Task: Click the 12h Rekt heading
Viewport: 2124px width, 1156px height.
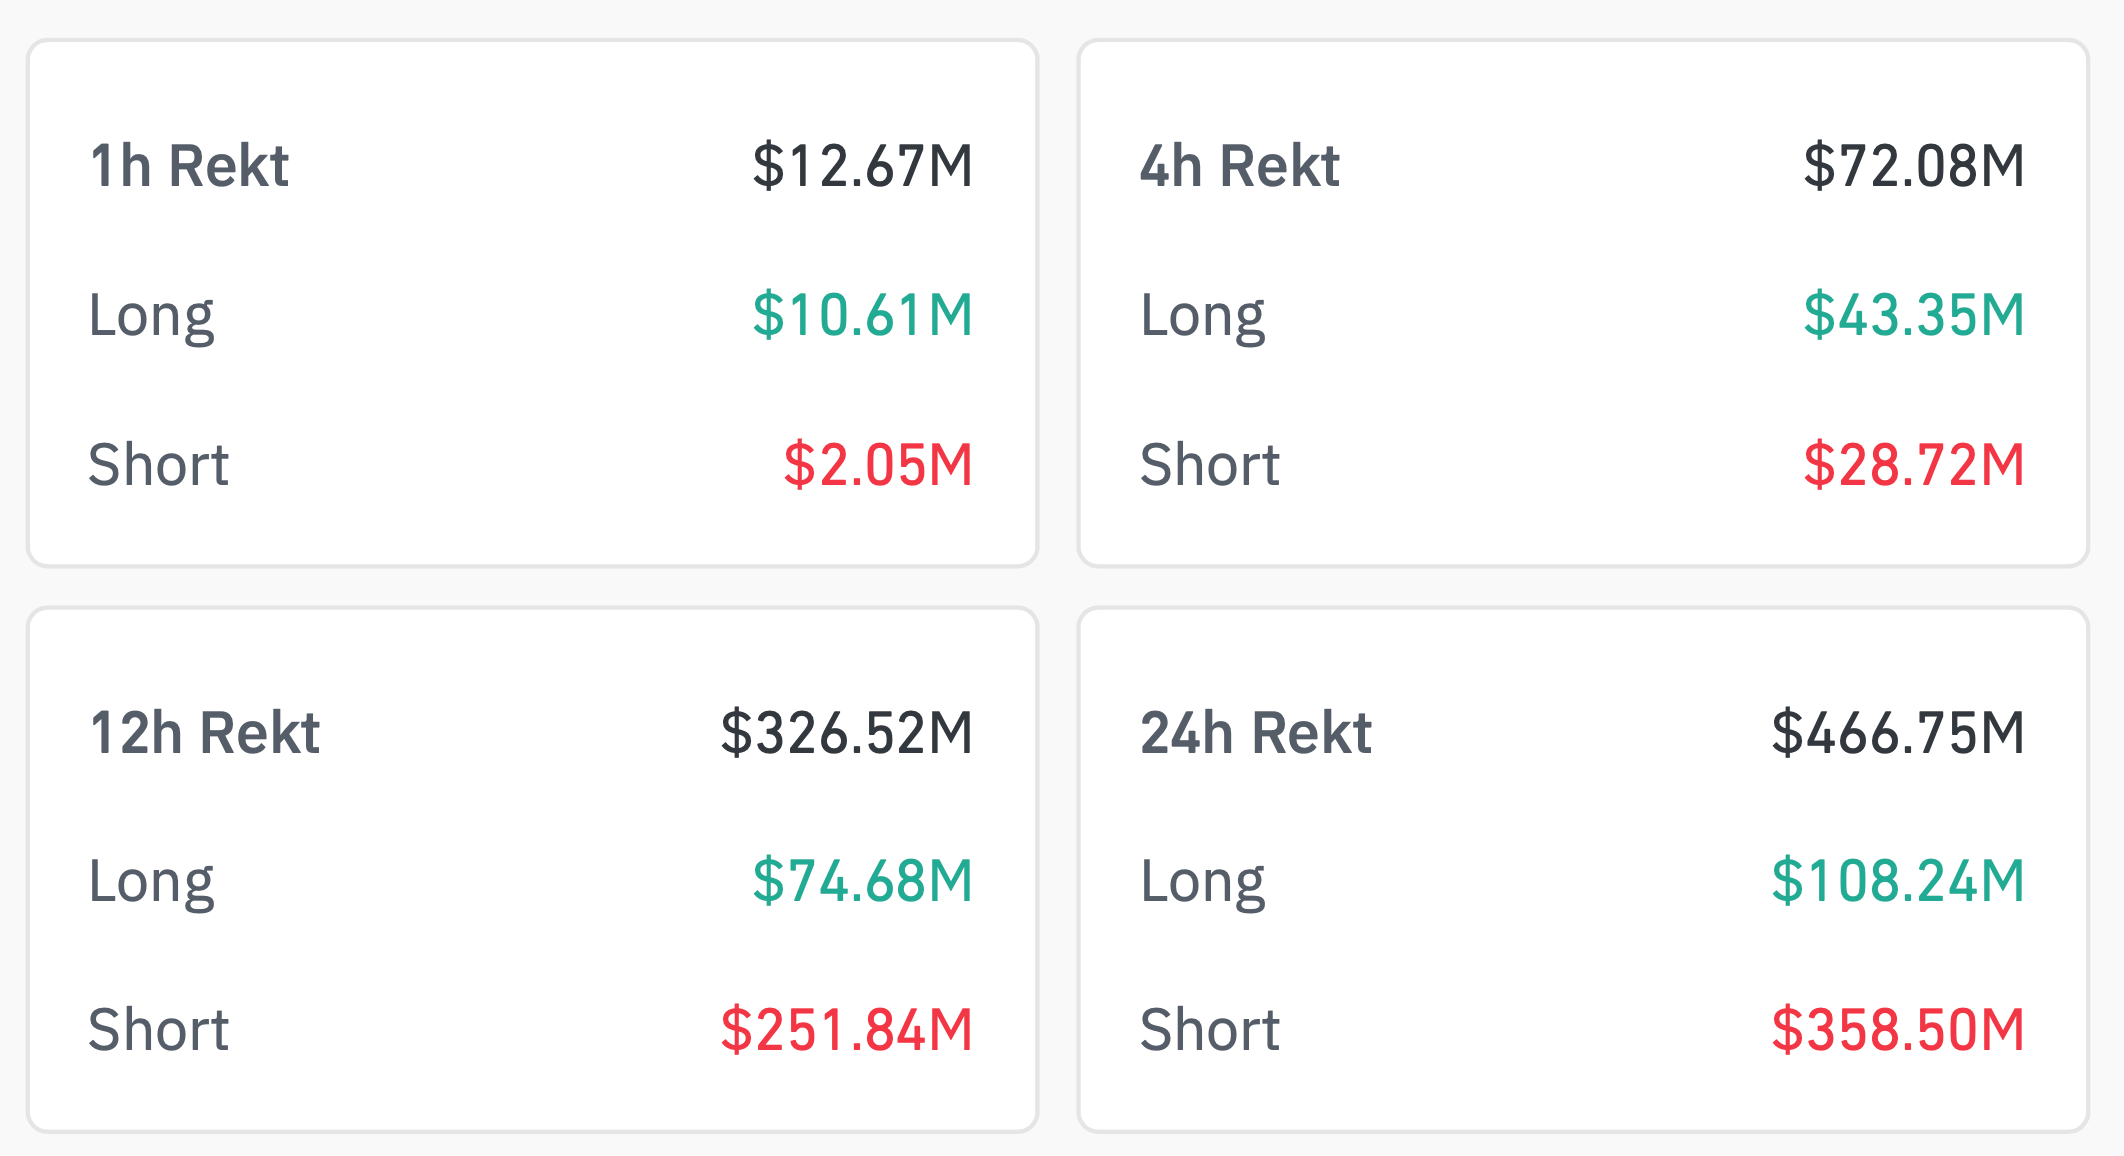Action: [x=205, y=733]
